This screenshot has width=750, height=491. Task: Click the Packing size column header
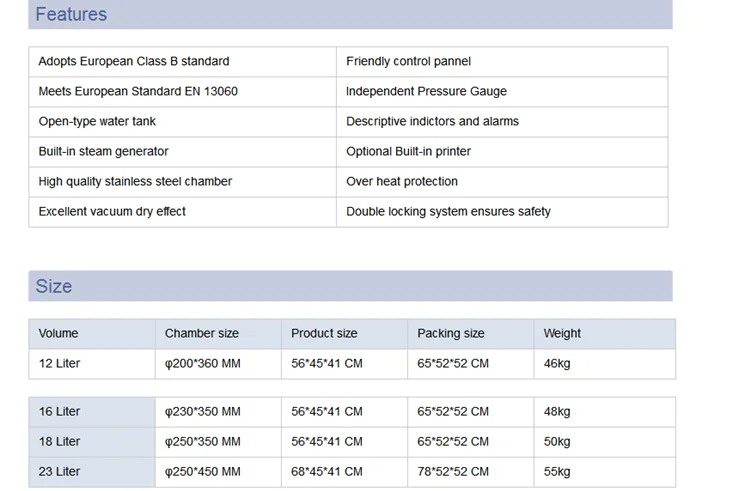451,334
